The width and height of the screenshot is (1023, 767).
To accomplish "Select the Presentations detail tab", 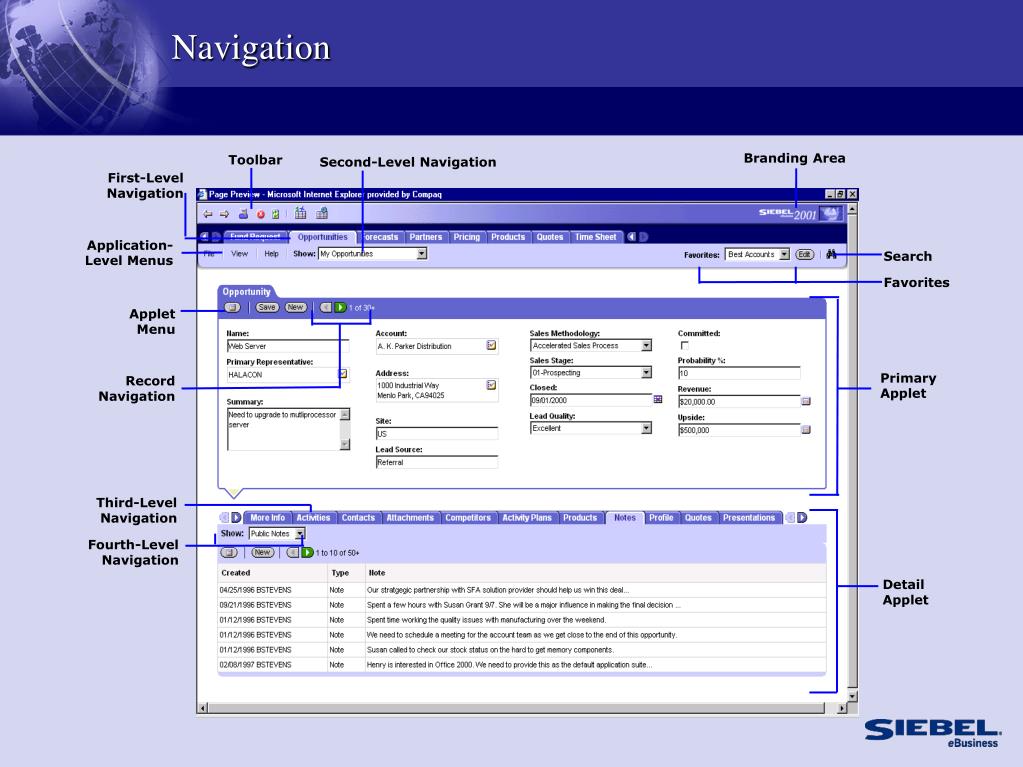I will [748, 518].
